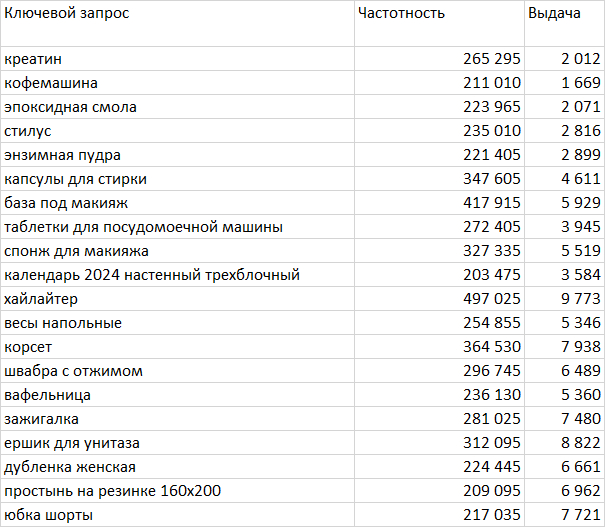This screenshot has height=527, width=605.
Task: Click the 'Частотность' column header
Action: tap(401, 14)
